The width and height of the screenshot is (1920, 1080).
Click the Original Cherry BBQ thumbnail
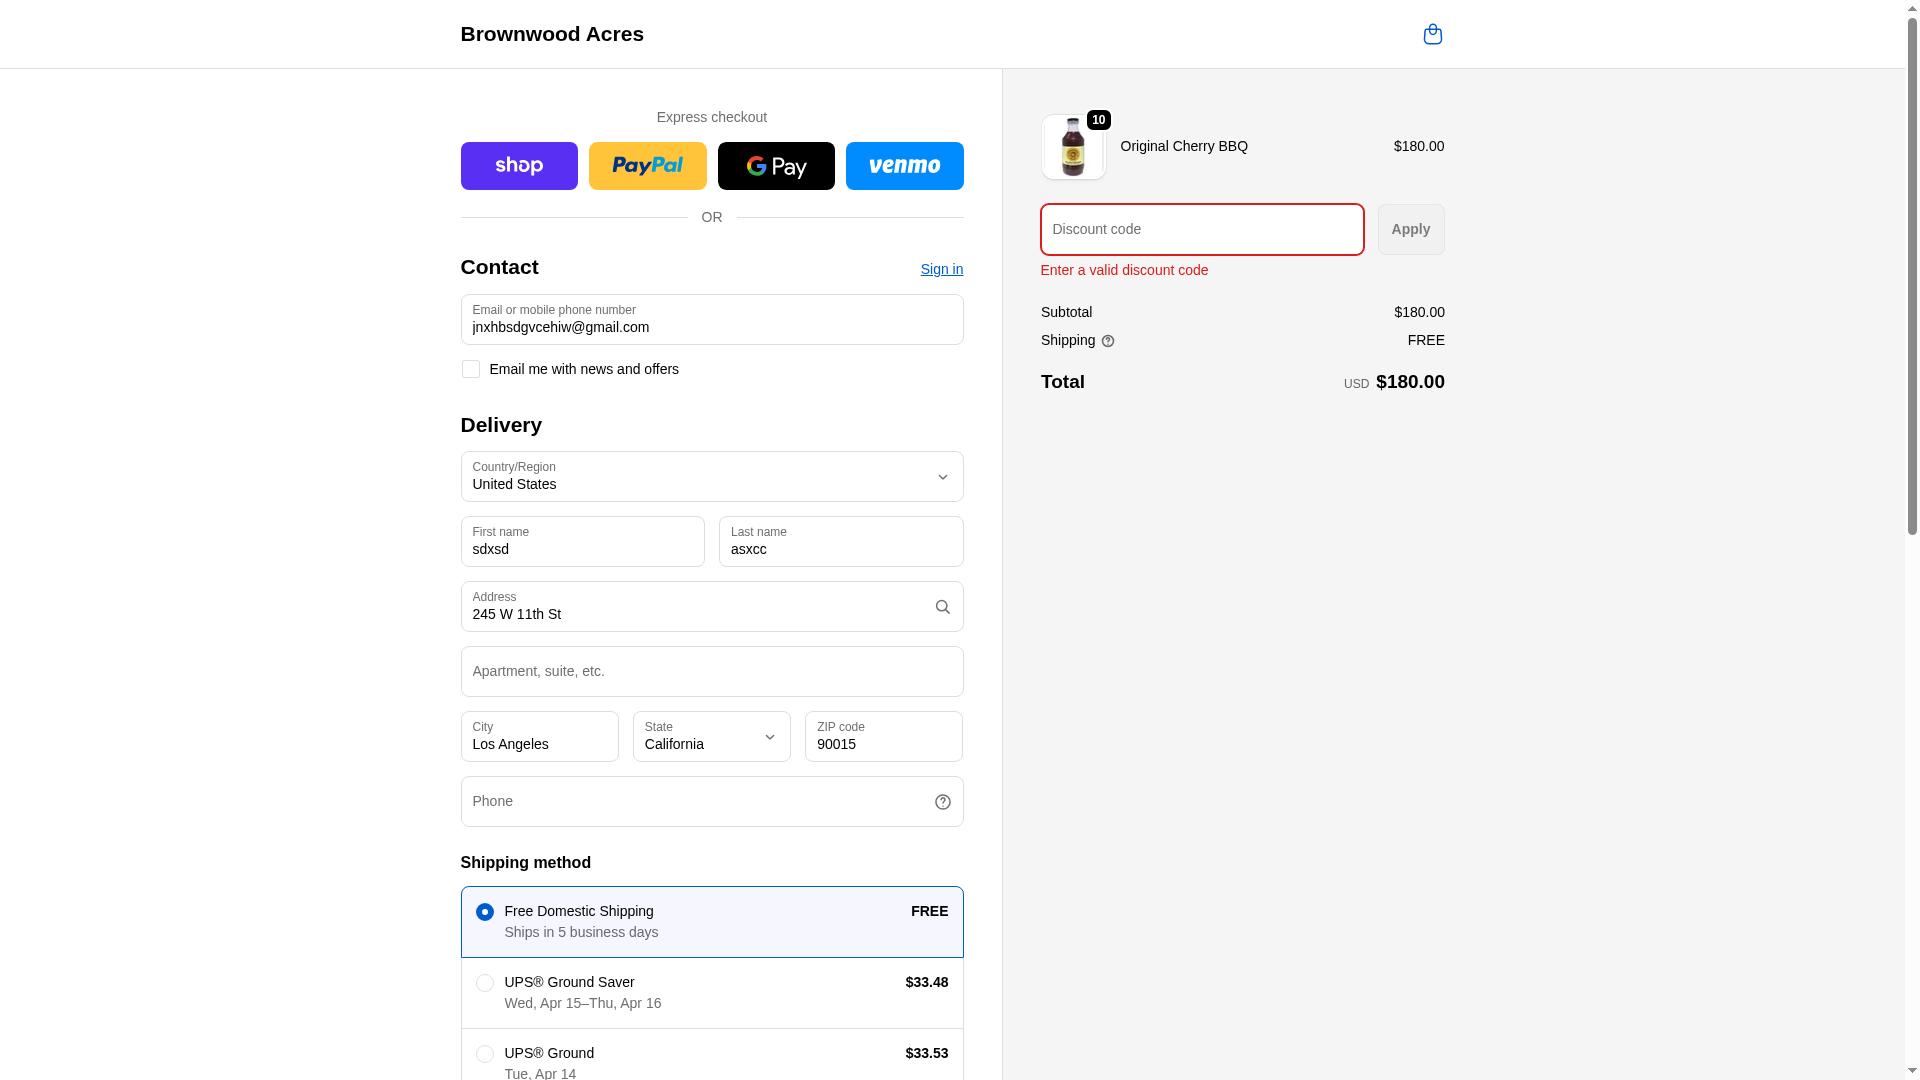(1073, 147)
